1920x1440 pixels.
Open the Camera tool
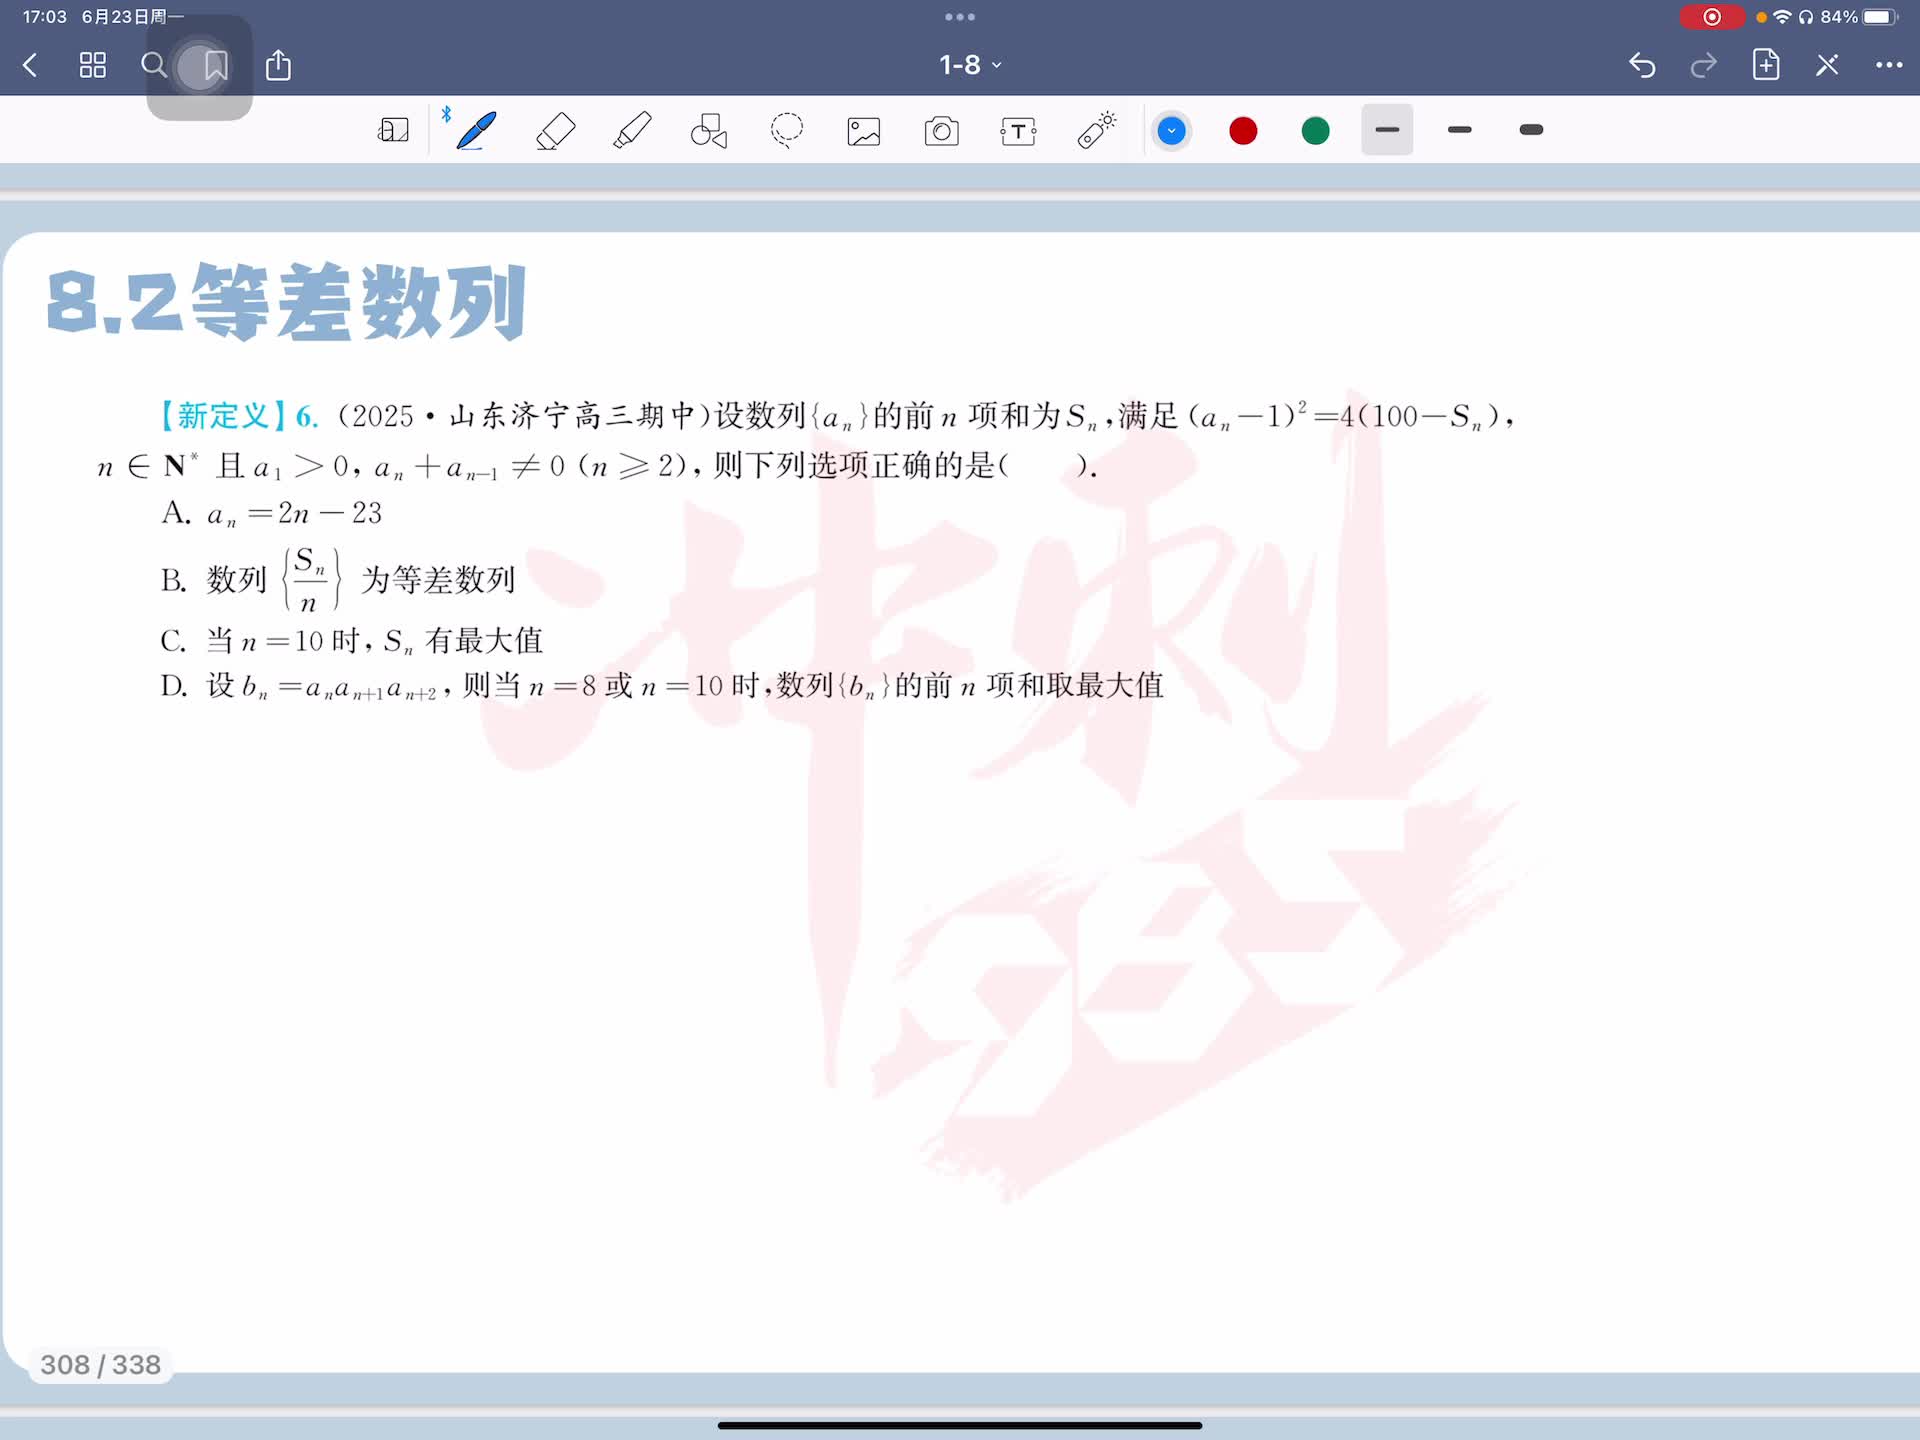click(x=941, y=131)
